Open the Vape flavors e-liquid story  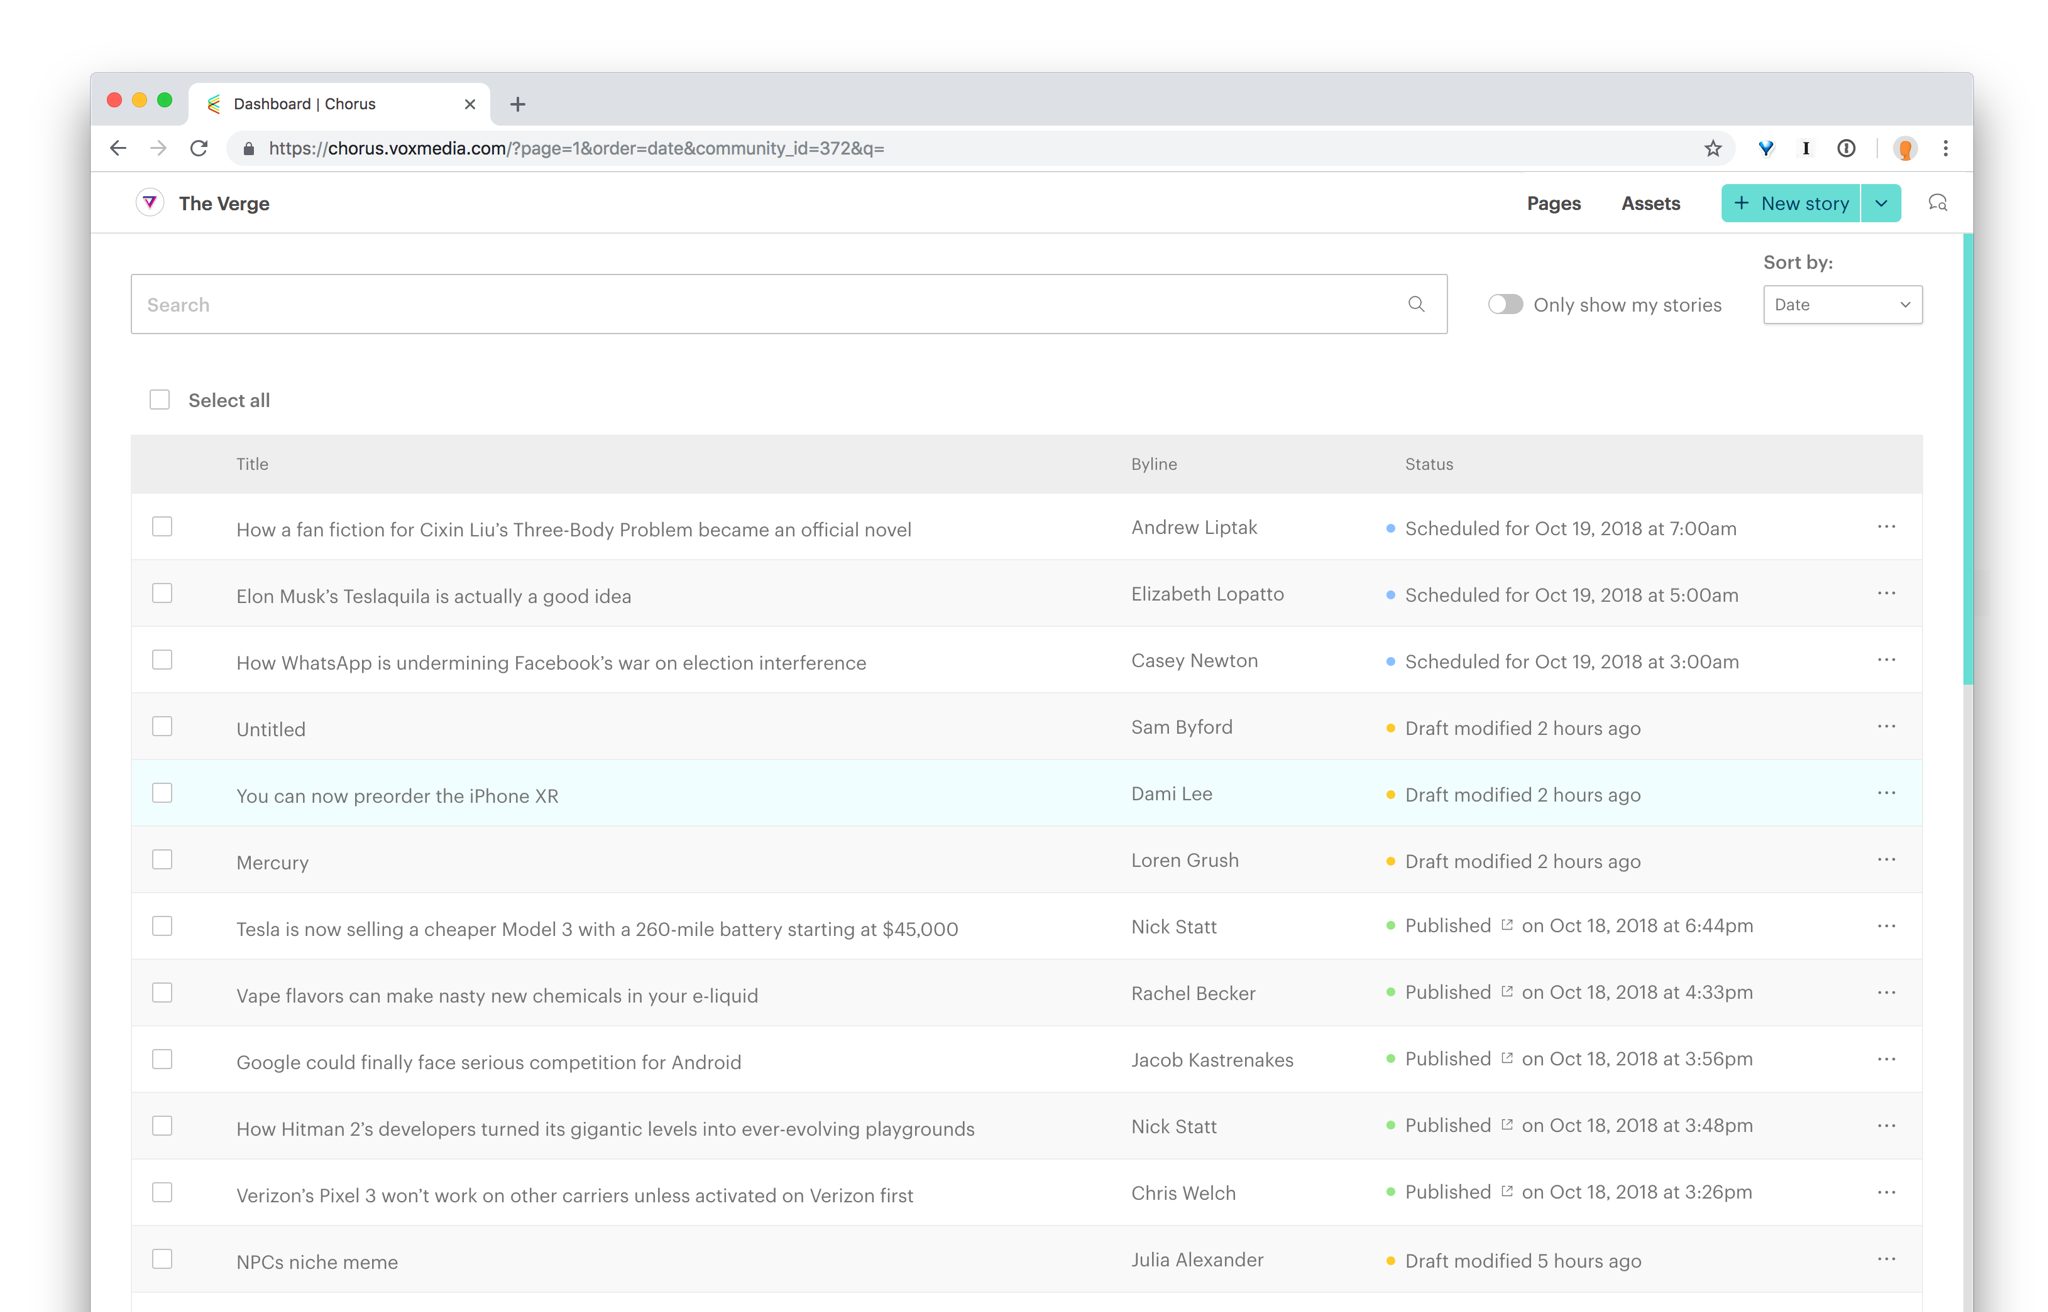(497, 996)
